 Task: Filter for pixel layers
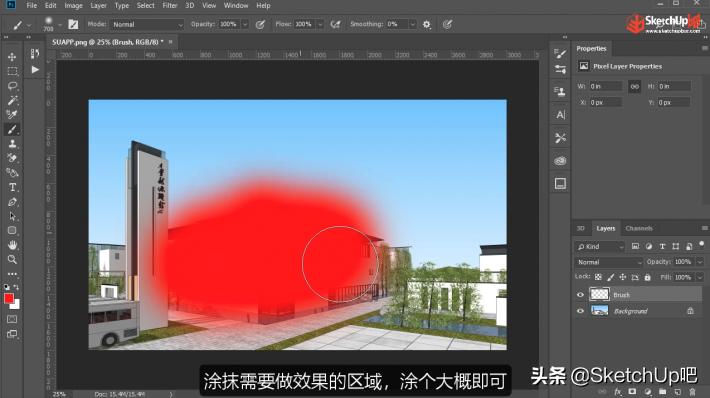[x=635, y=246]
